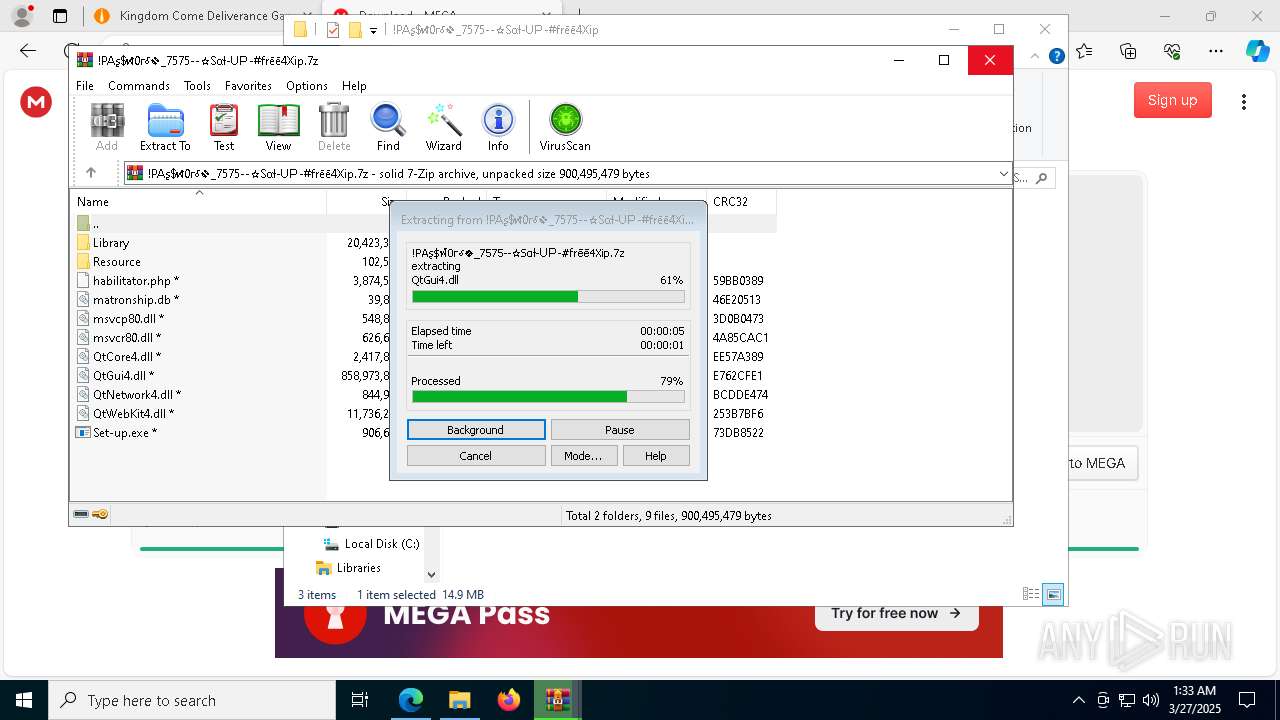Open the Options menu

(x=307, y=86)
